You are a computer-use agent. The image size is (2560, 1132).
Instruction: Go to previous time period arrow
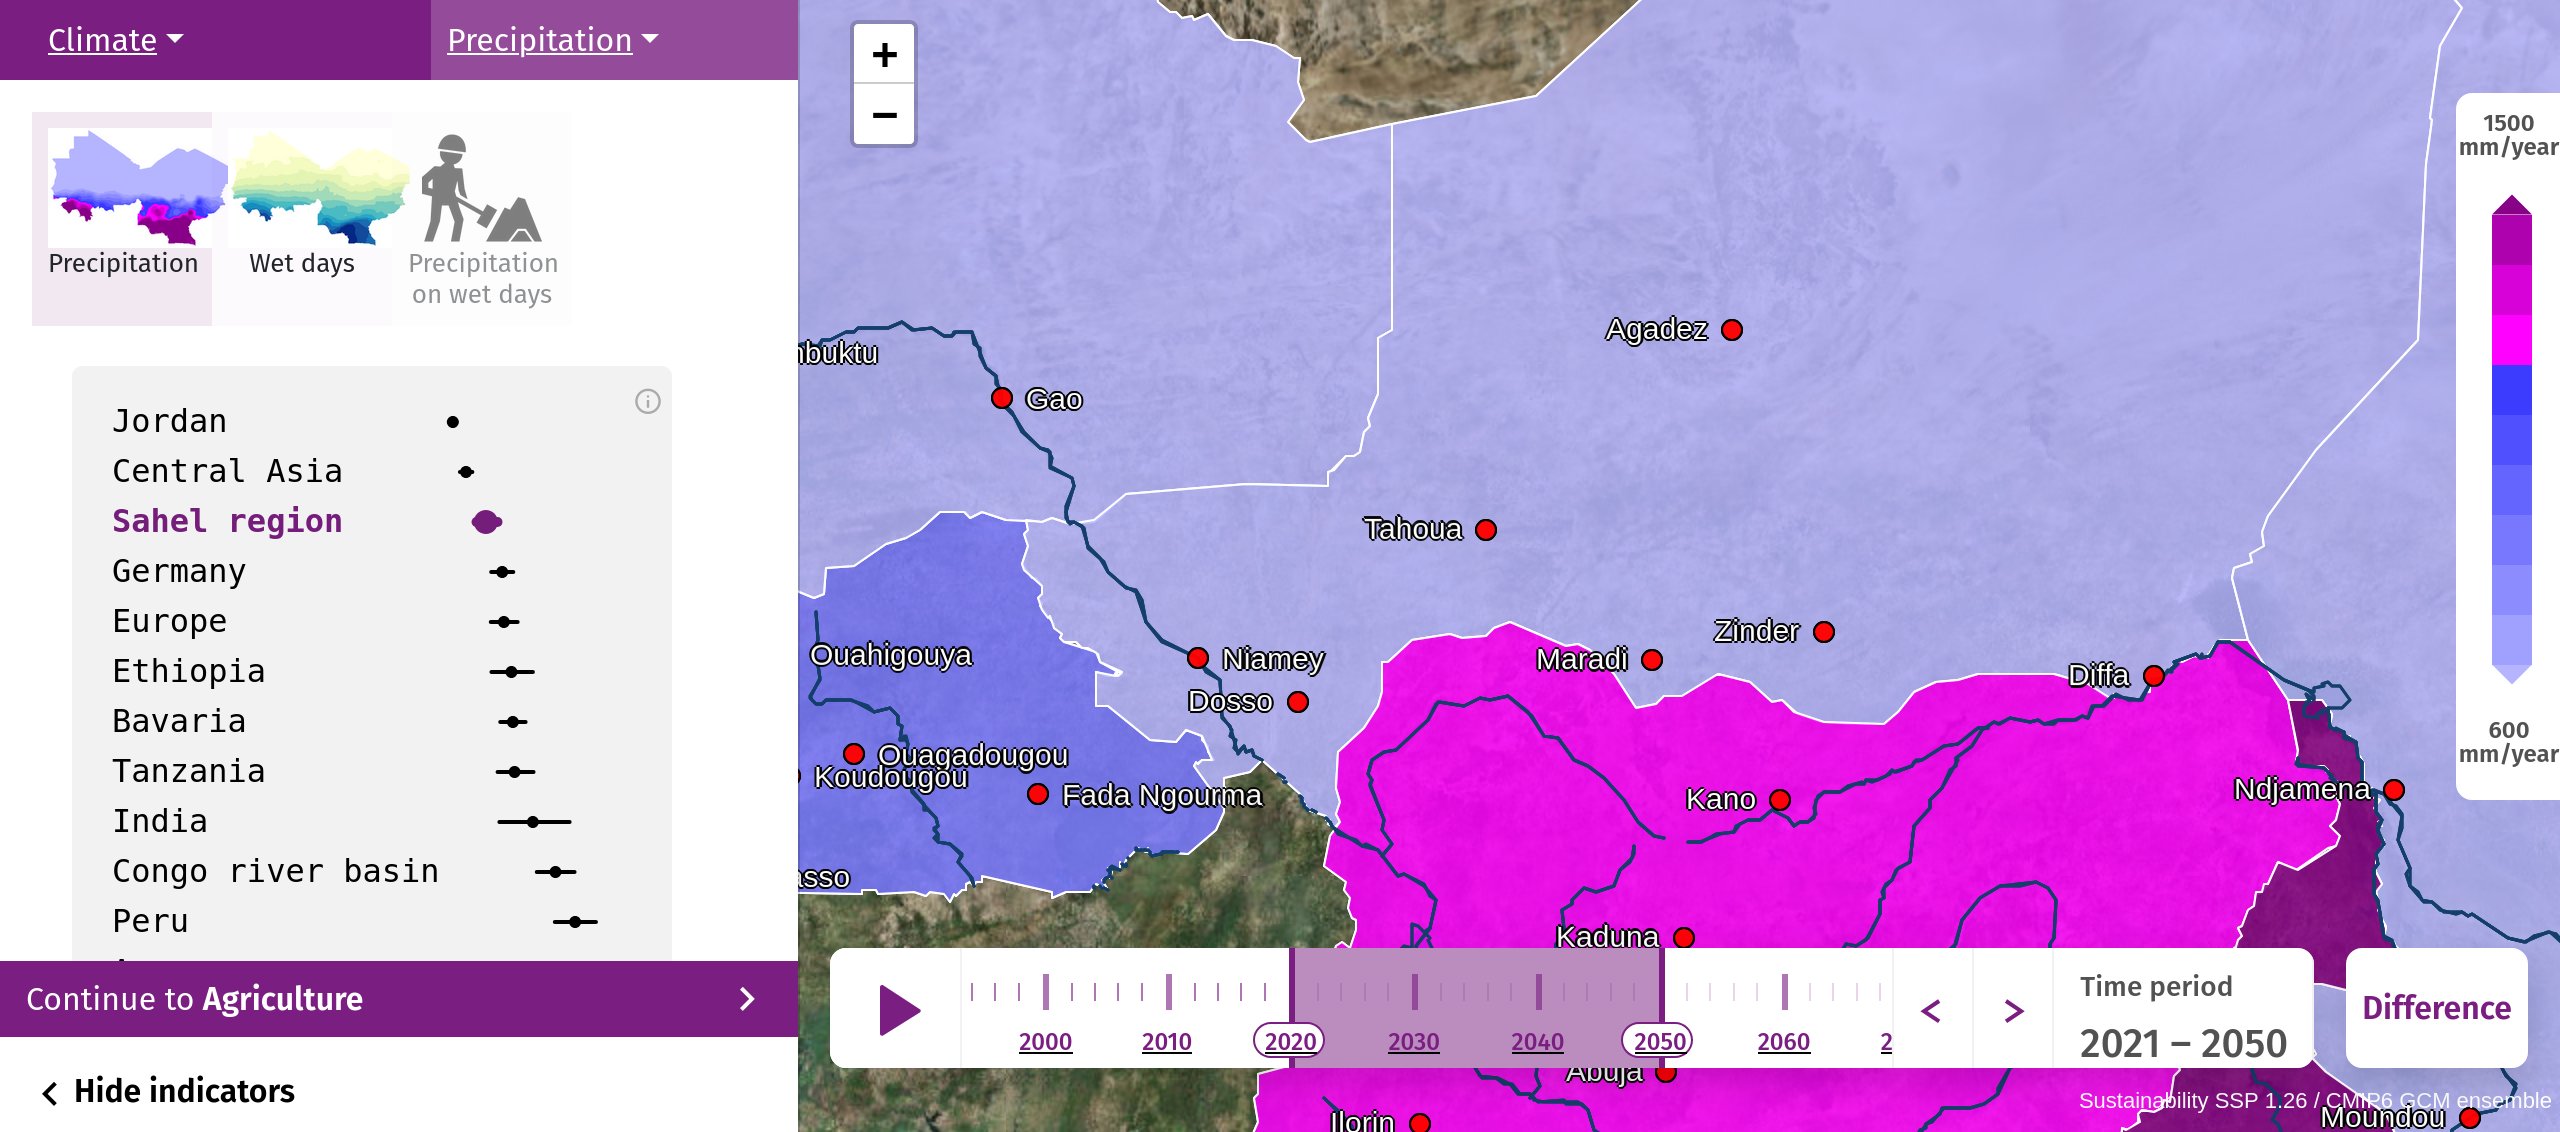(1932, 1010)
